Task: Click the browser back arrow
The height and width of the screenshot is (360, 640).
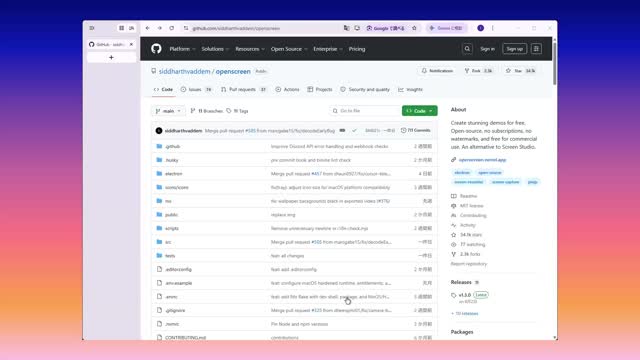Action: 147,28
